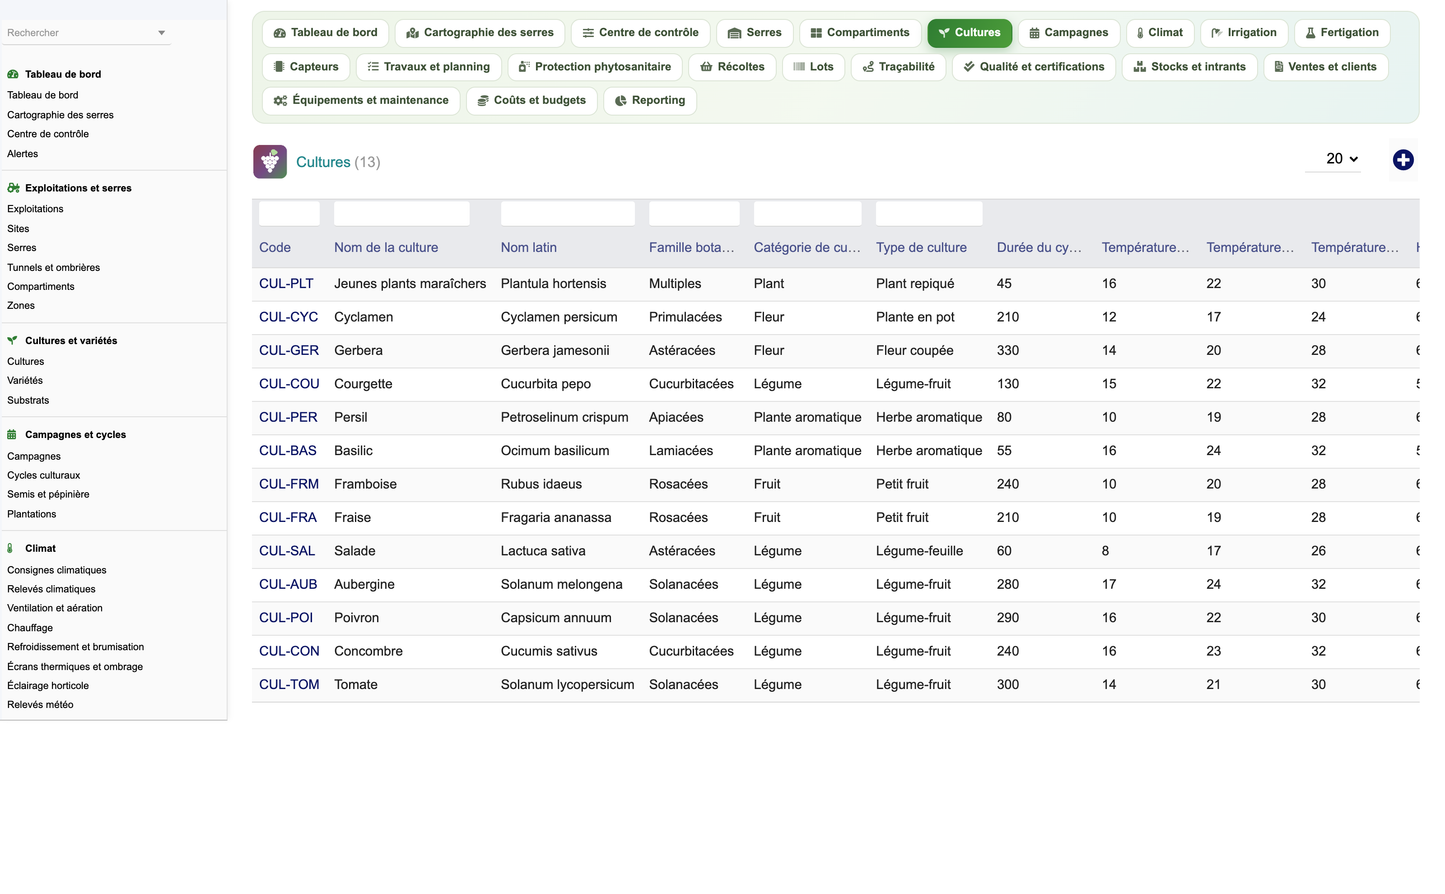The height and width of the screenshot is (894, 1445).
Task: Focus the Code column filter field
Action: [289, 213]
